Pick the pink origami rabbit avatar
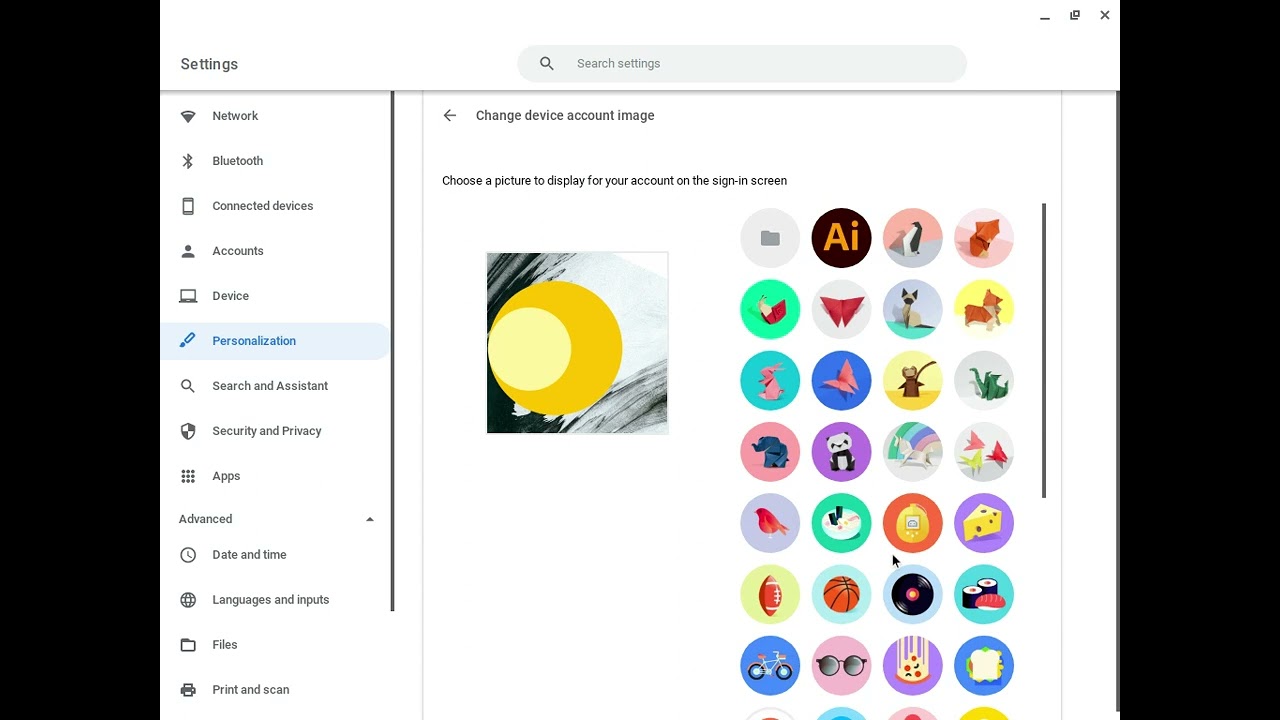The height and width of the screenshot is (720, 1280). point(770,380)
